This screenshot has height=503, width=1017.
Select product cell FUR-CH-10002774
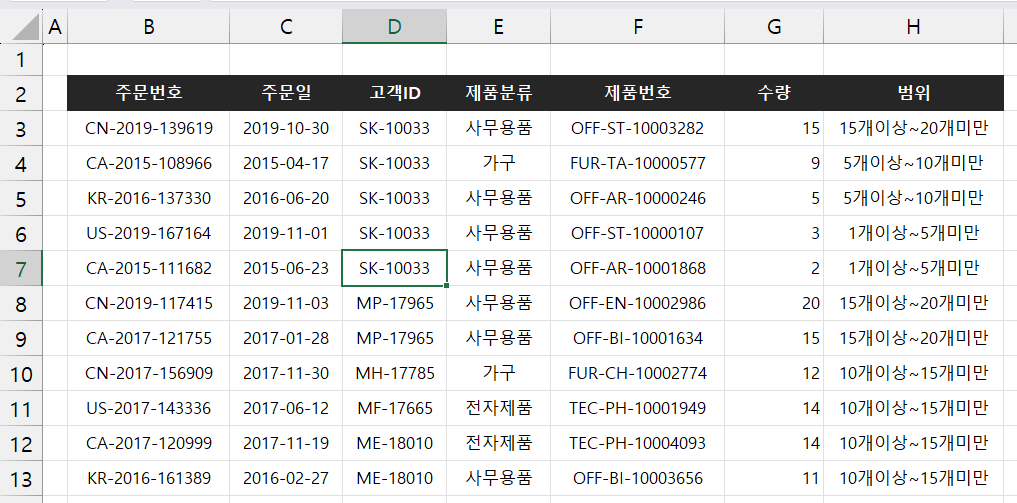click(638, 373)
